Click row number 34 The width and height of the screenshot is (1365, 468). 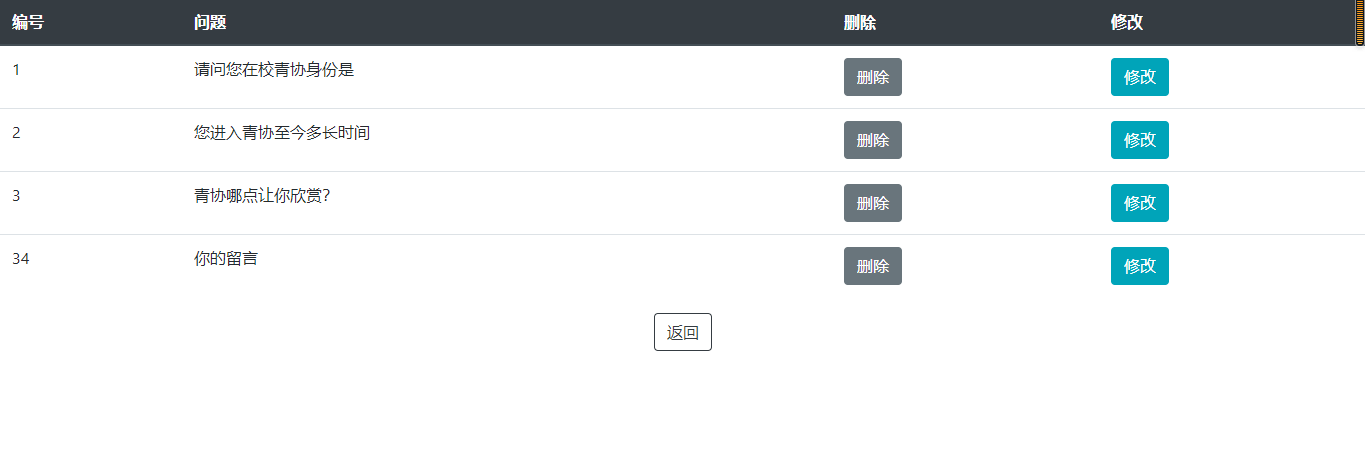pos(21,259)
